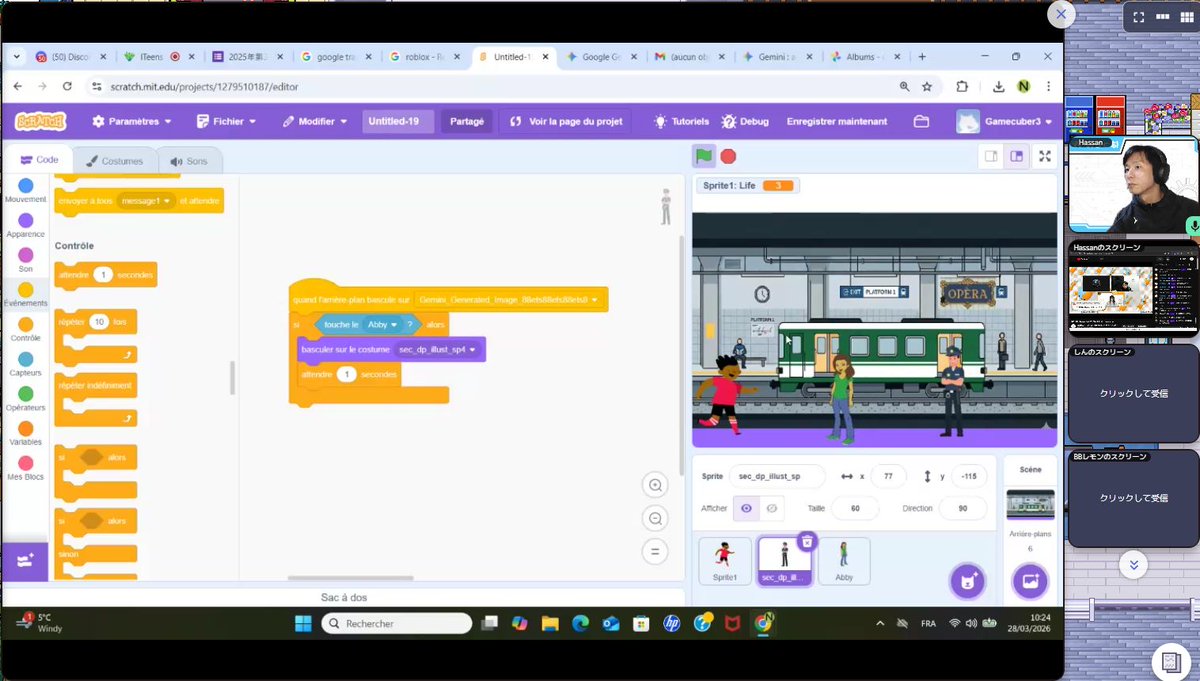Open the Modifier dropdown menu
Image resolution: width=1200 pixels, height=681 pixels.
point(314,121)
